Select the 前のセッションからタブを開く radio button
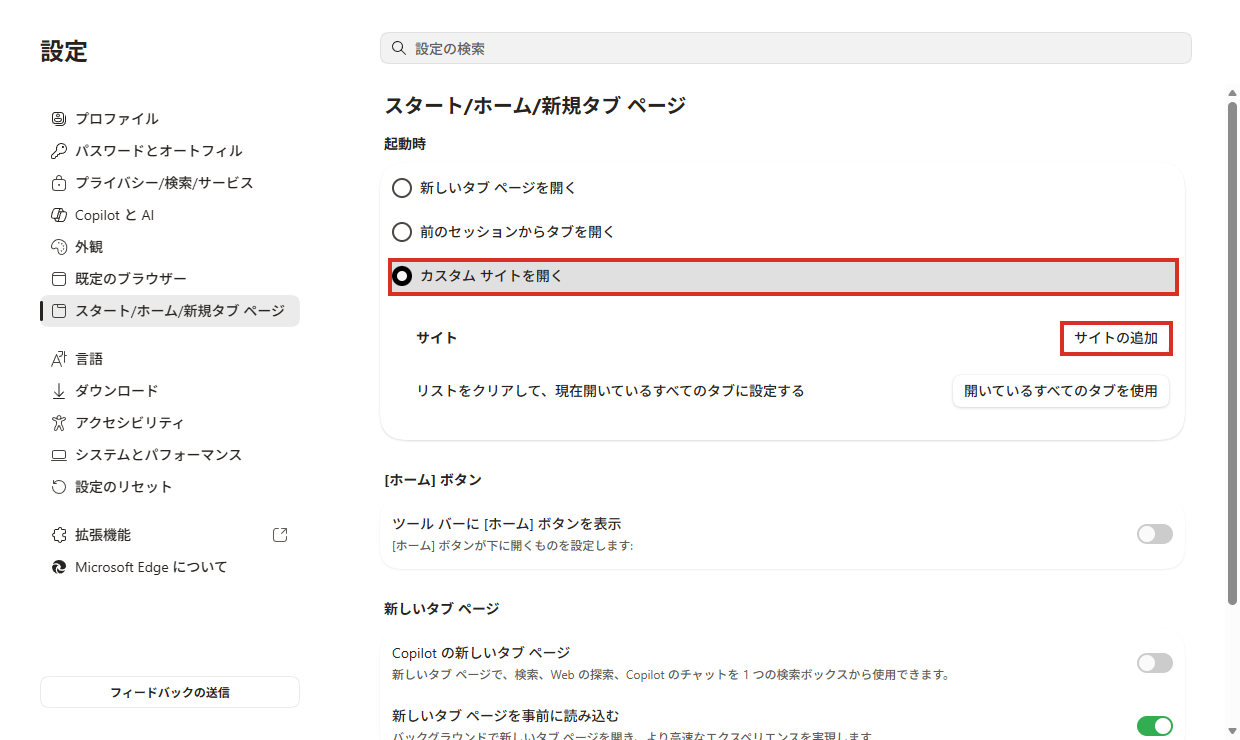Image resolution: width=1240 pixels, height=740 pixels. point(402,232)
